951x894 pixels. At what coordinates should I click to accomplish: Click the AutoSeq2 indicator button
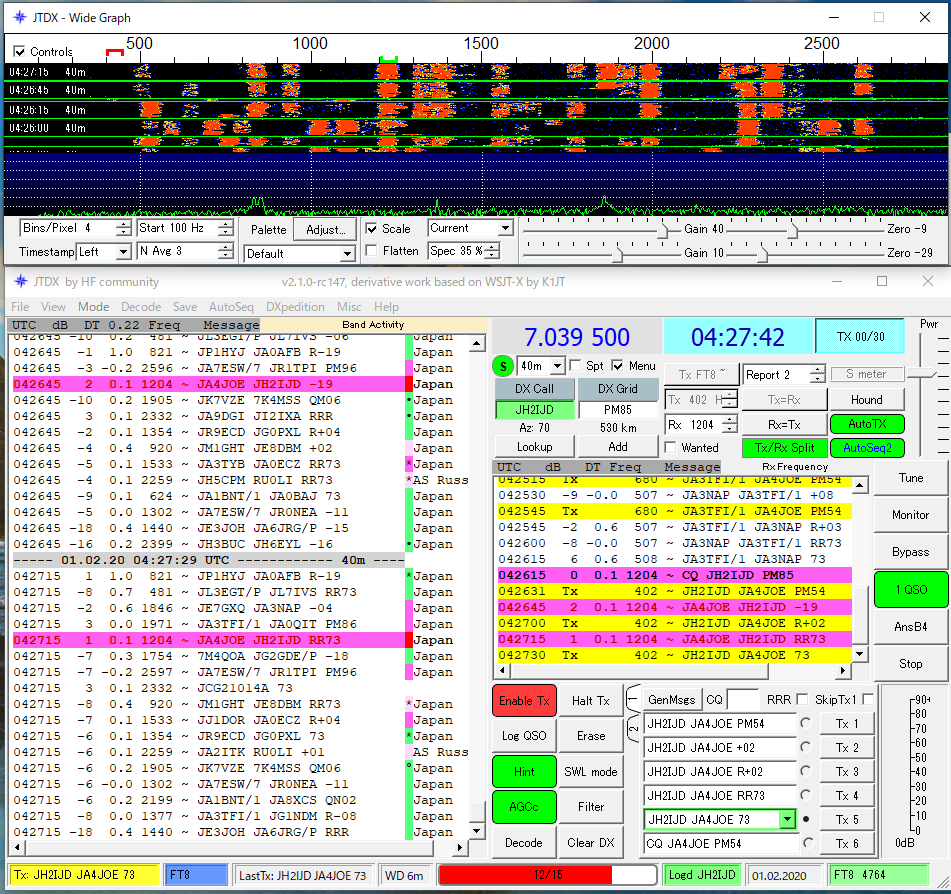tap(866, 448)
